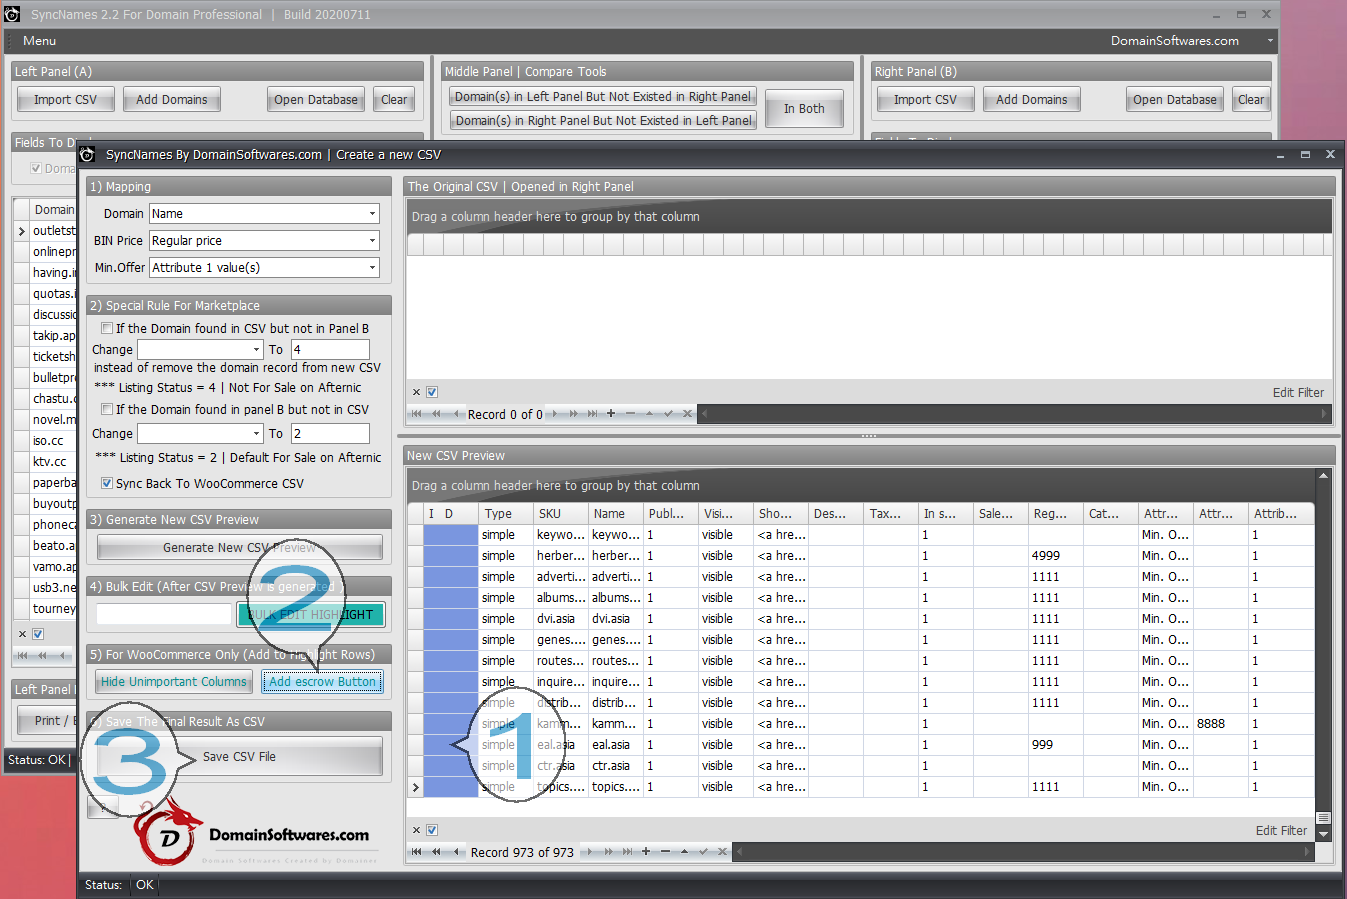Toggle Domain field checkbox in Fields To Display
The height and width of the screenshot is (899, 1347).
[x=36, y=168]
